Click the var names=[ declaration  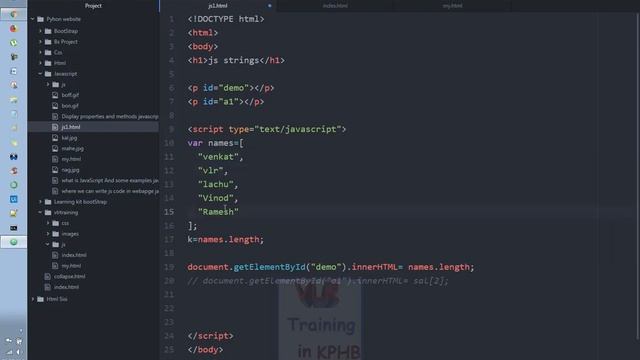216,143
